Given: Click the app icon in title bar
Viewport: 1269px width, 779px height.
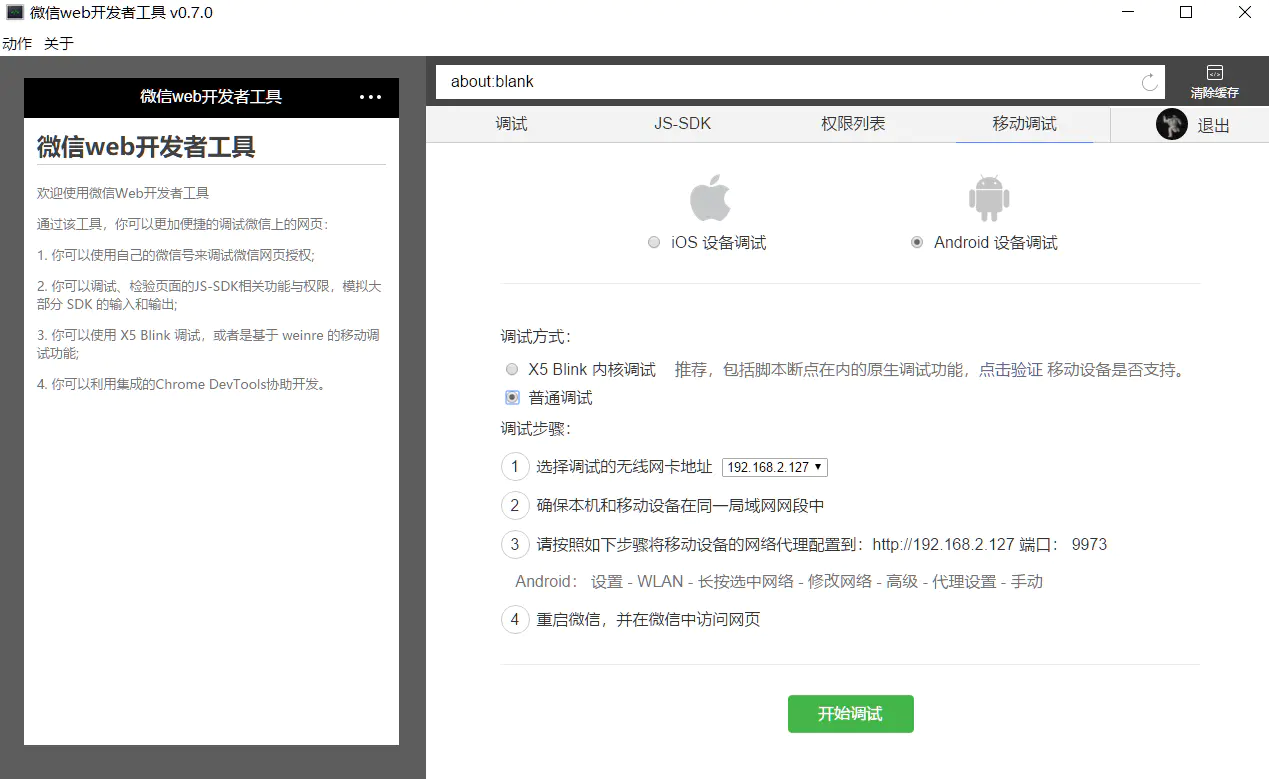Looking at the screenshot, I should pos(15,13).
